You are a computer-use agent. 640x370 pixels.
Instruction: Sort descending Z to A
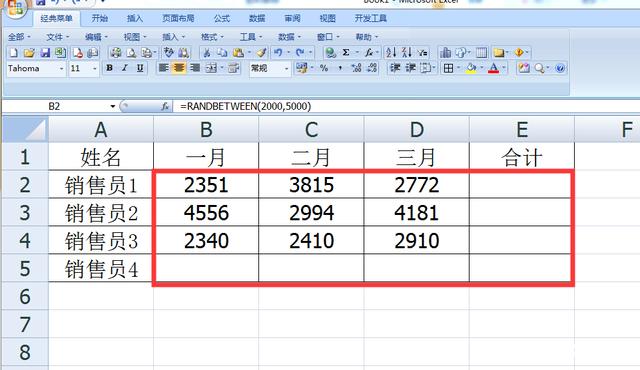point(407,53)
